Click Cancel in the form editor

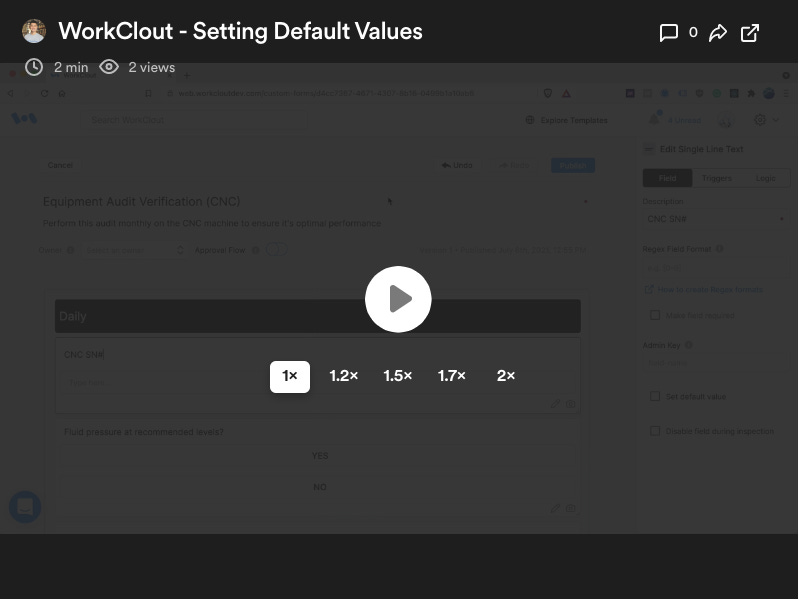pos(60,165)
